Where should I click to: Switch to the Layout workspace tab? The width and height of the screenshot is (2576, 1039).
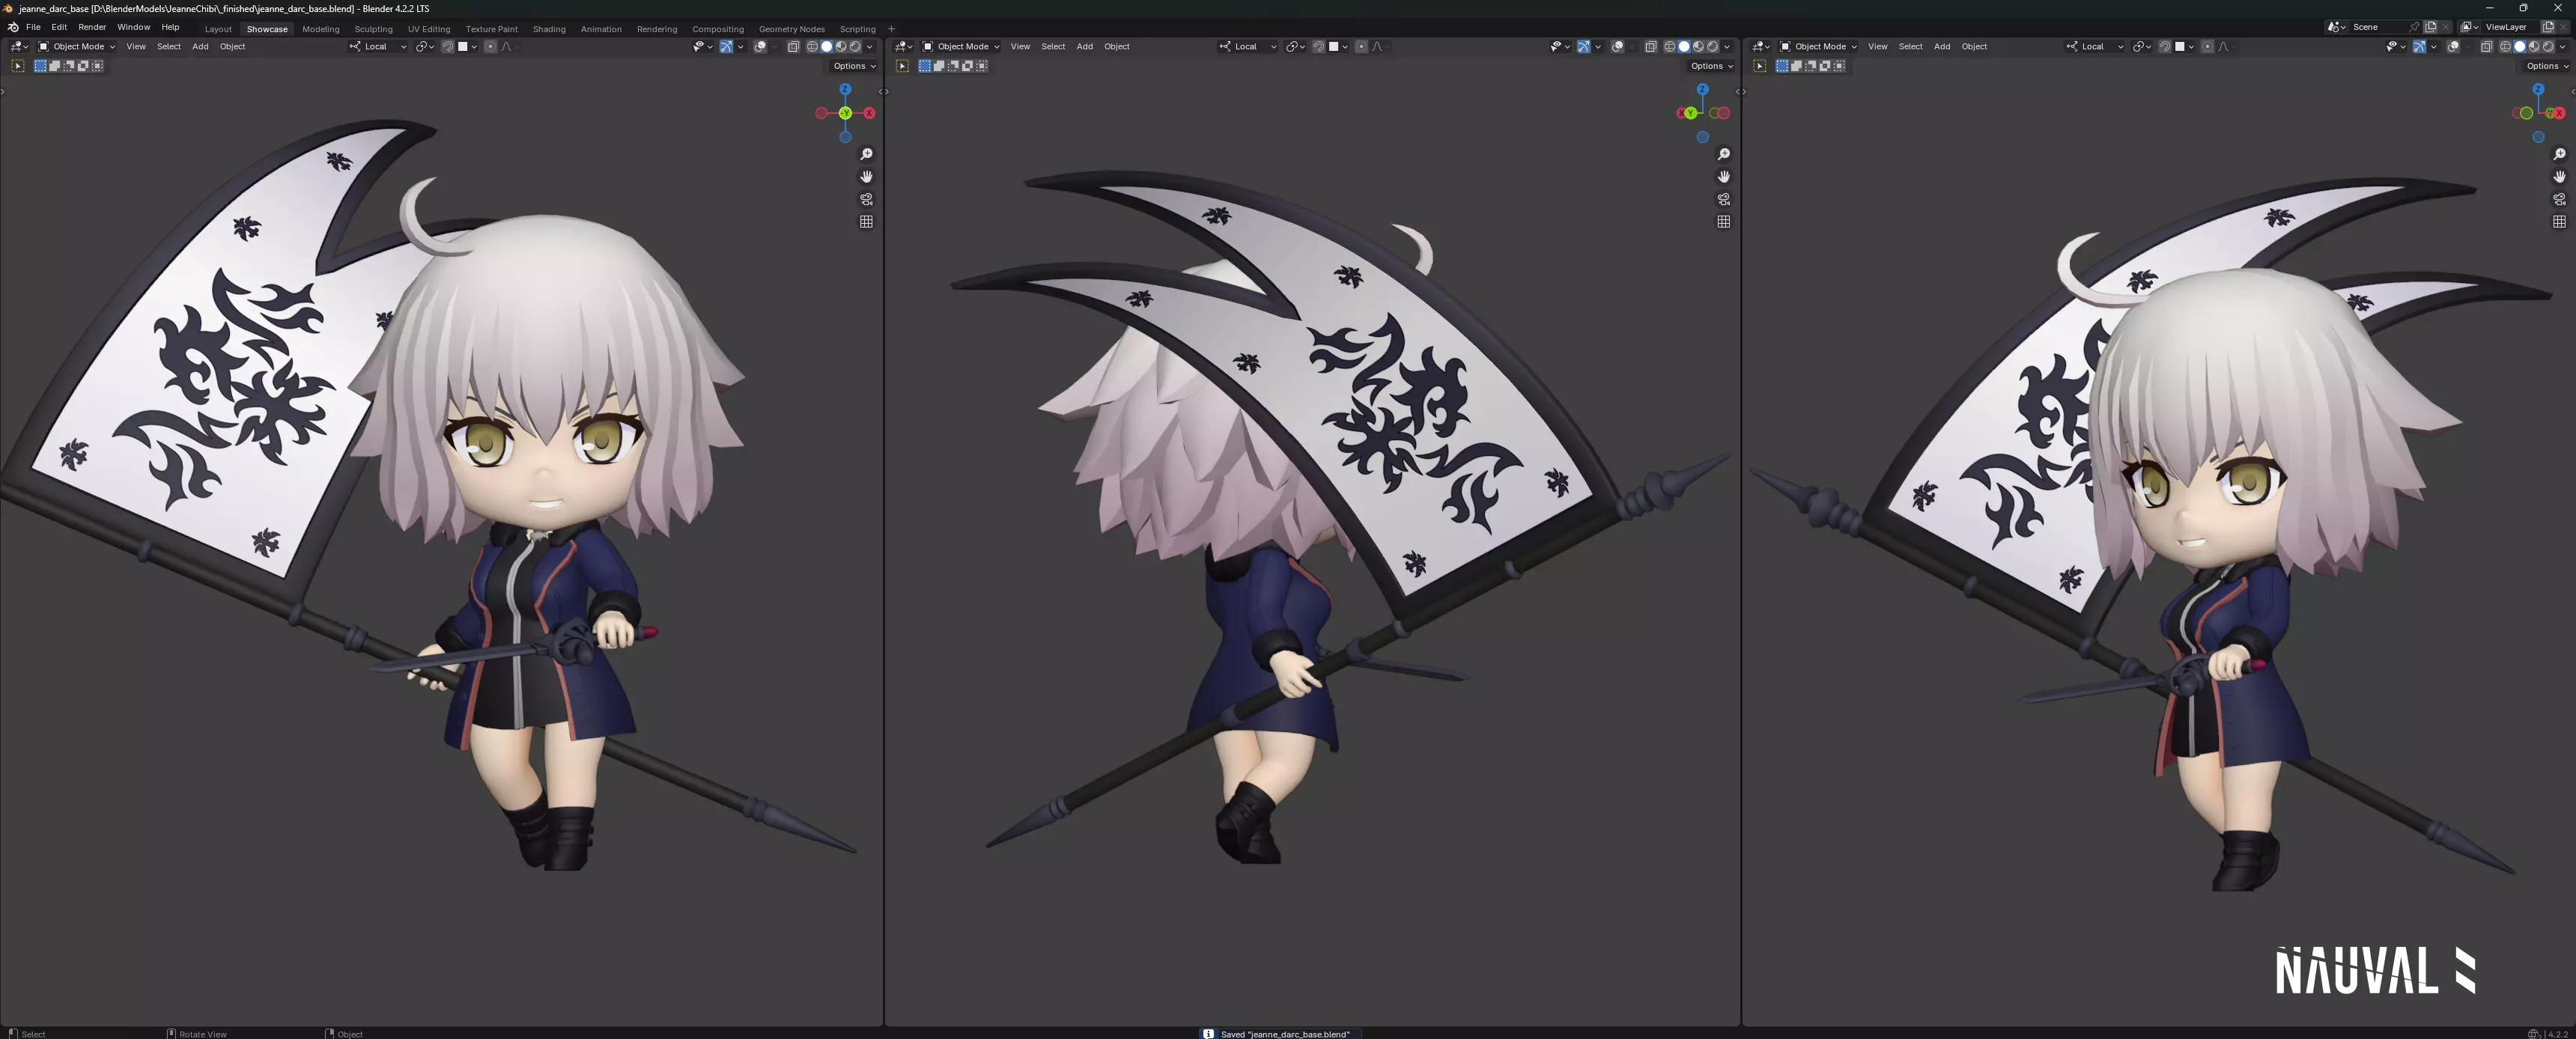(x=218, y=29)
